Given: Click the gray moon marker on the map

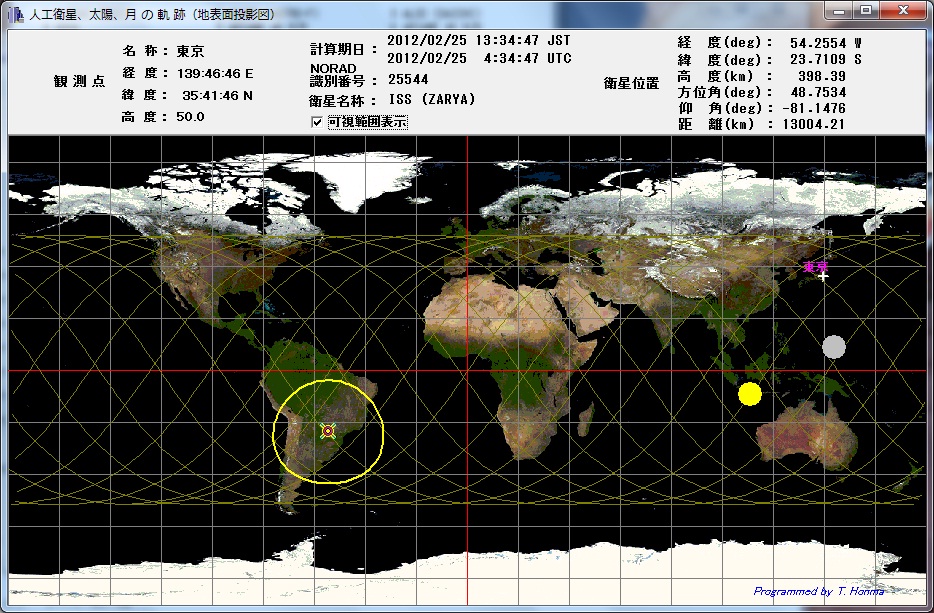Looking at the screenshot, I should [x=833, y=347].
